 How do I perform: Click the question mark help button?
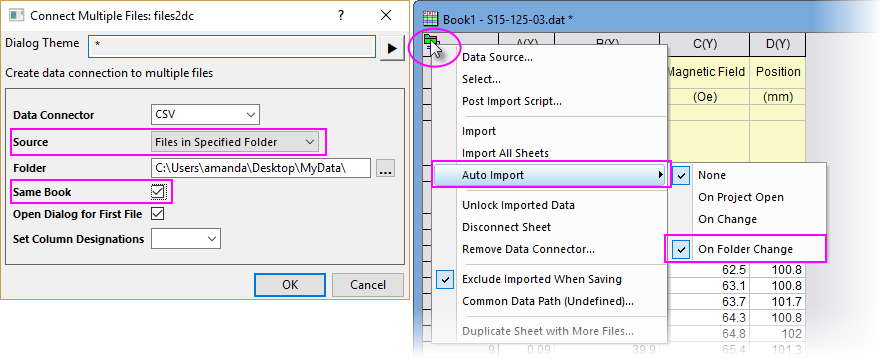coord(341,16)
